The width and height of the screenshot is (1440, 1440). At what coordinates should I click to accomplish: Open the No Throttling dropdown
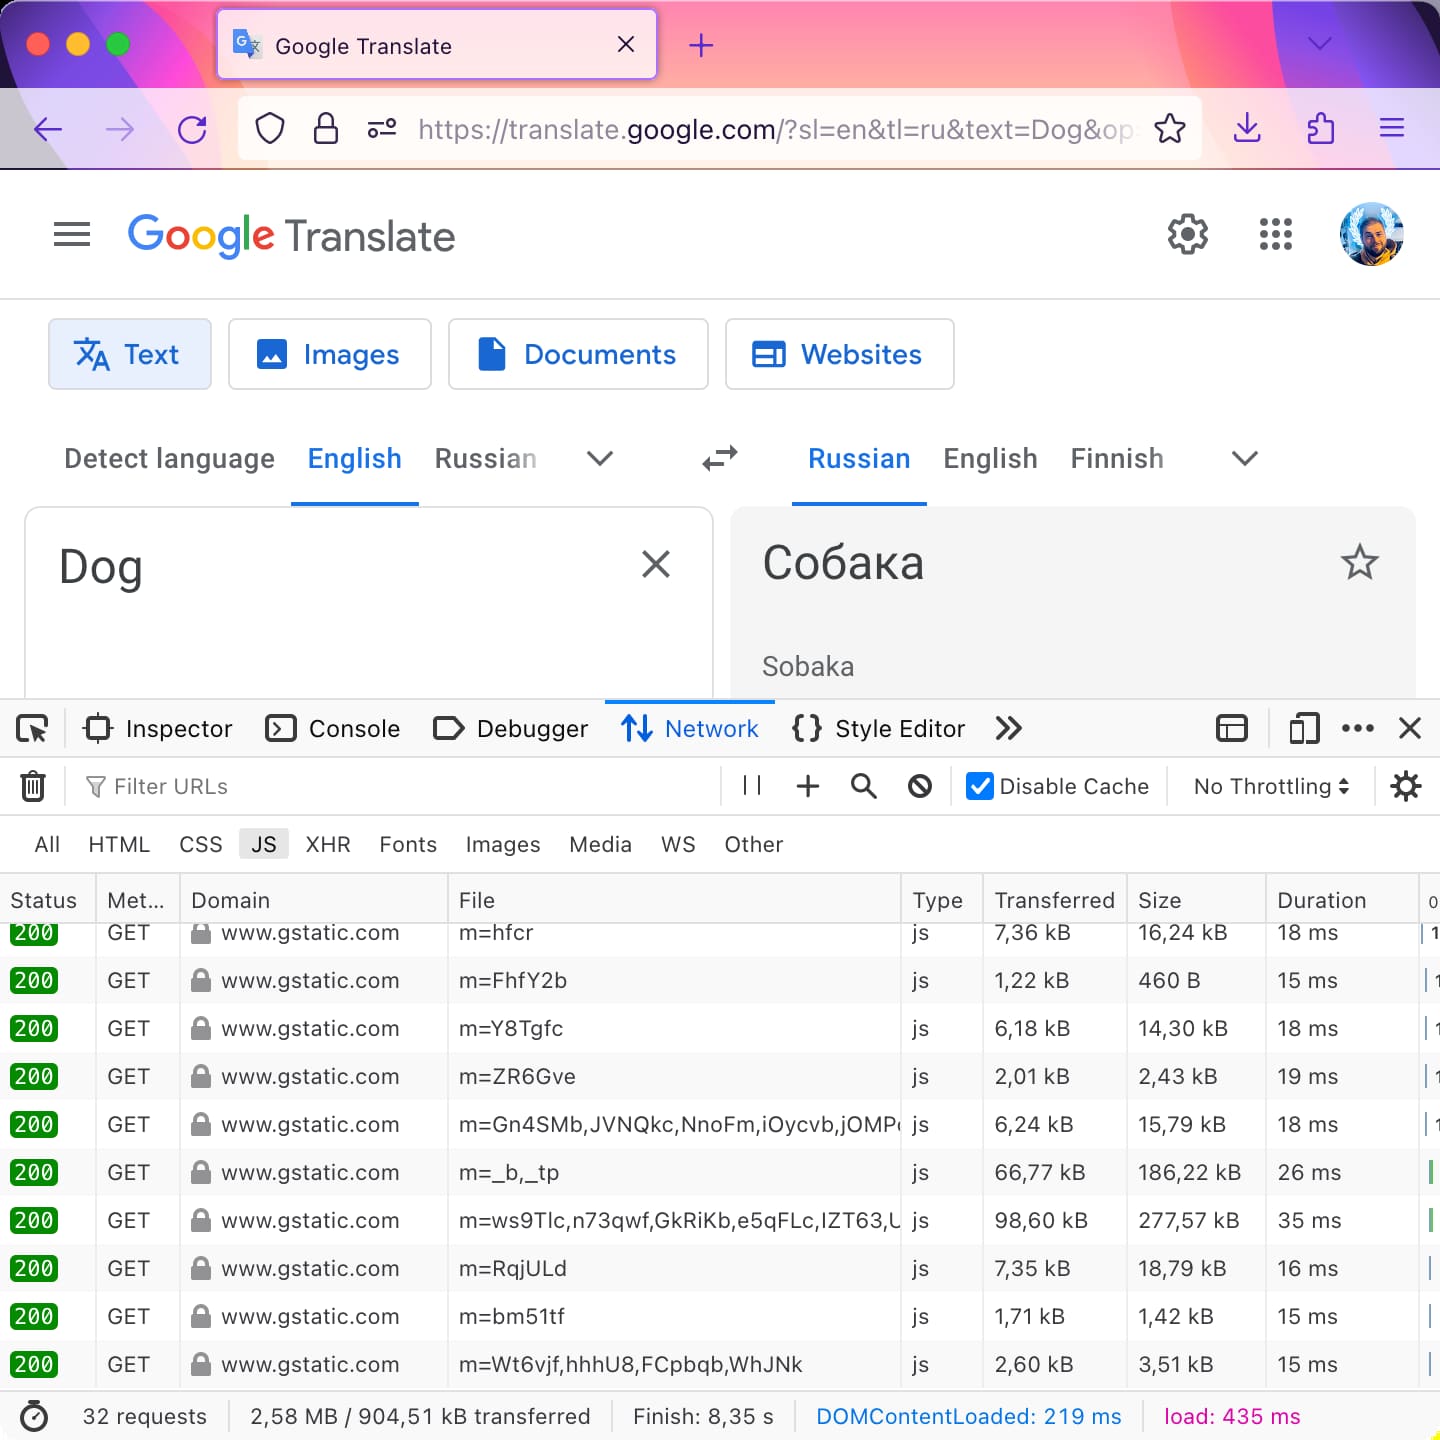[x=1269, y=786]
